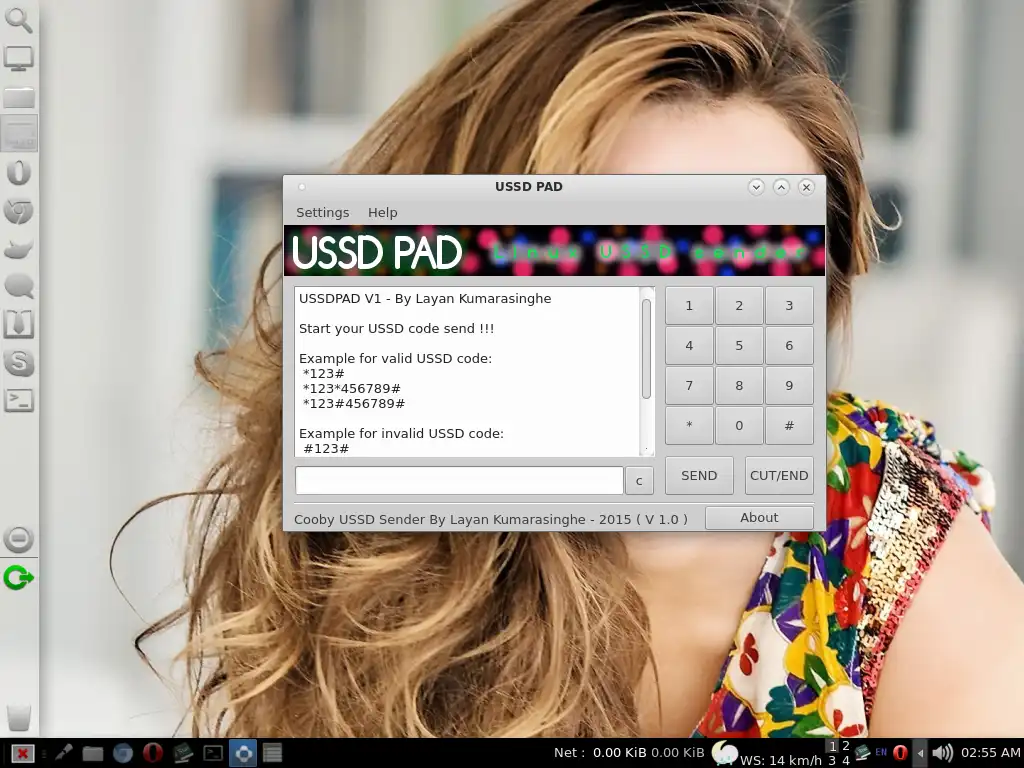Screen dimensions: 1024x768
Task: Click keypad button 4
Action: [x=689, y=345]
